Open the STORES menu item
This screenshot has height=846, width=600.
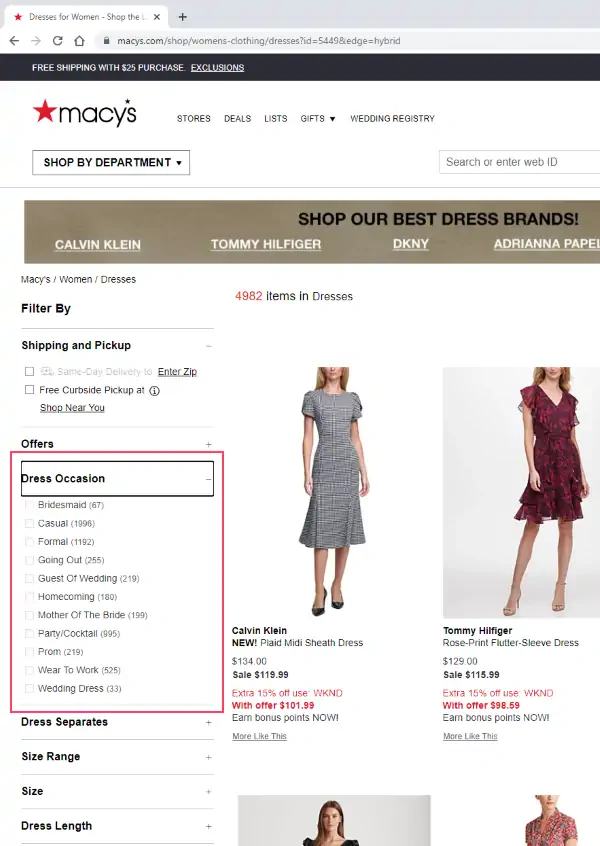[194, 118]
